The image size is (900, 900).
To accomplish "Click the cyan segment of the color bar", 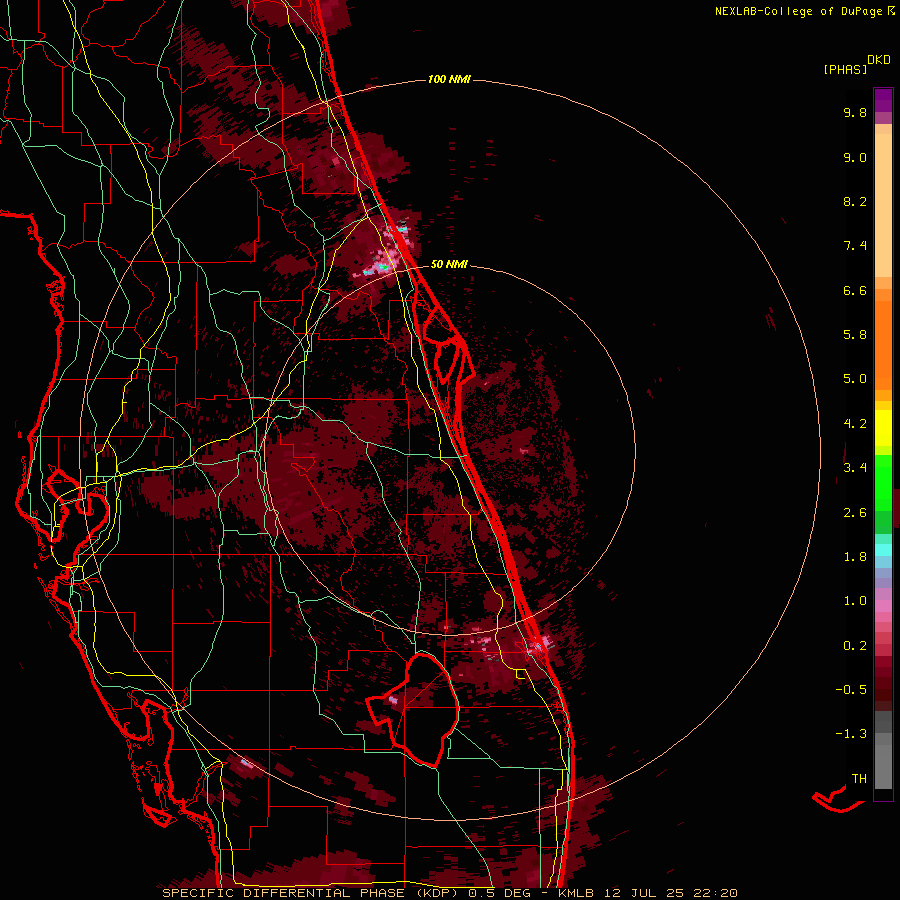I will point(883,550).
